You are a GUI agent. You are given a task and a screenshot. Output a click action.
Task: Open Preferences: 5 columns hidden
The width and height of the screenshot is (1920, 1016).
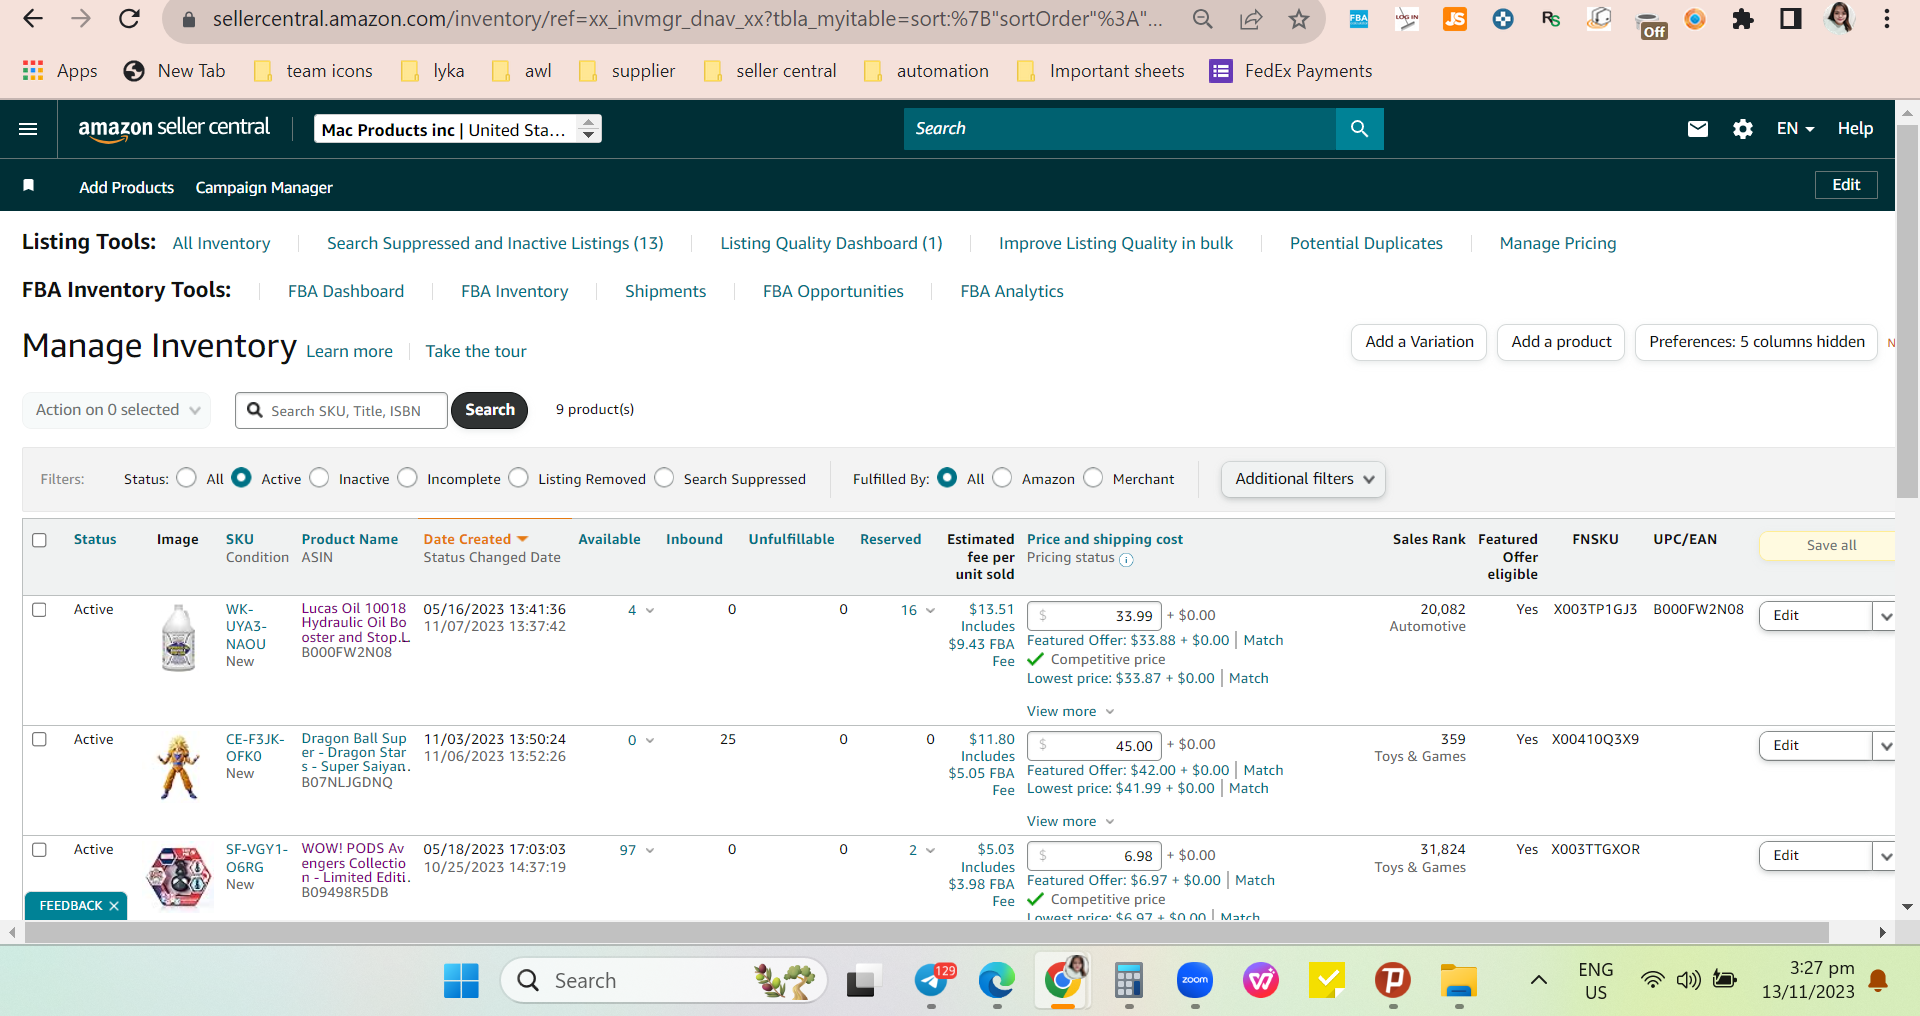pyautogui.click(x=1756, y=342)
